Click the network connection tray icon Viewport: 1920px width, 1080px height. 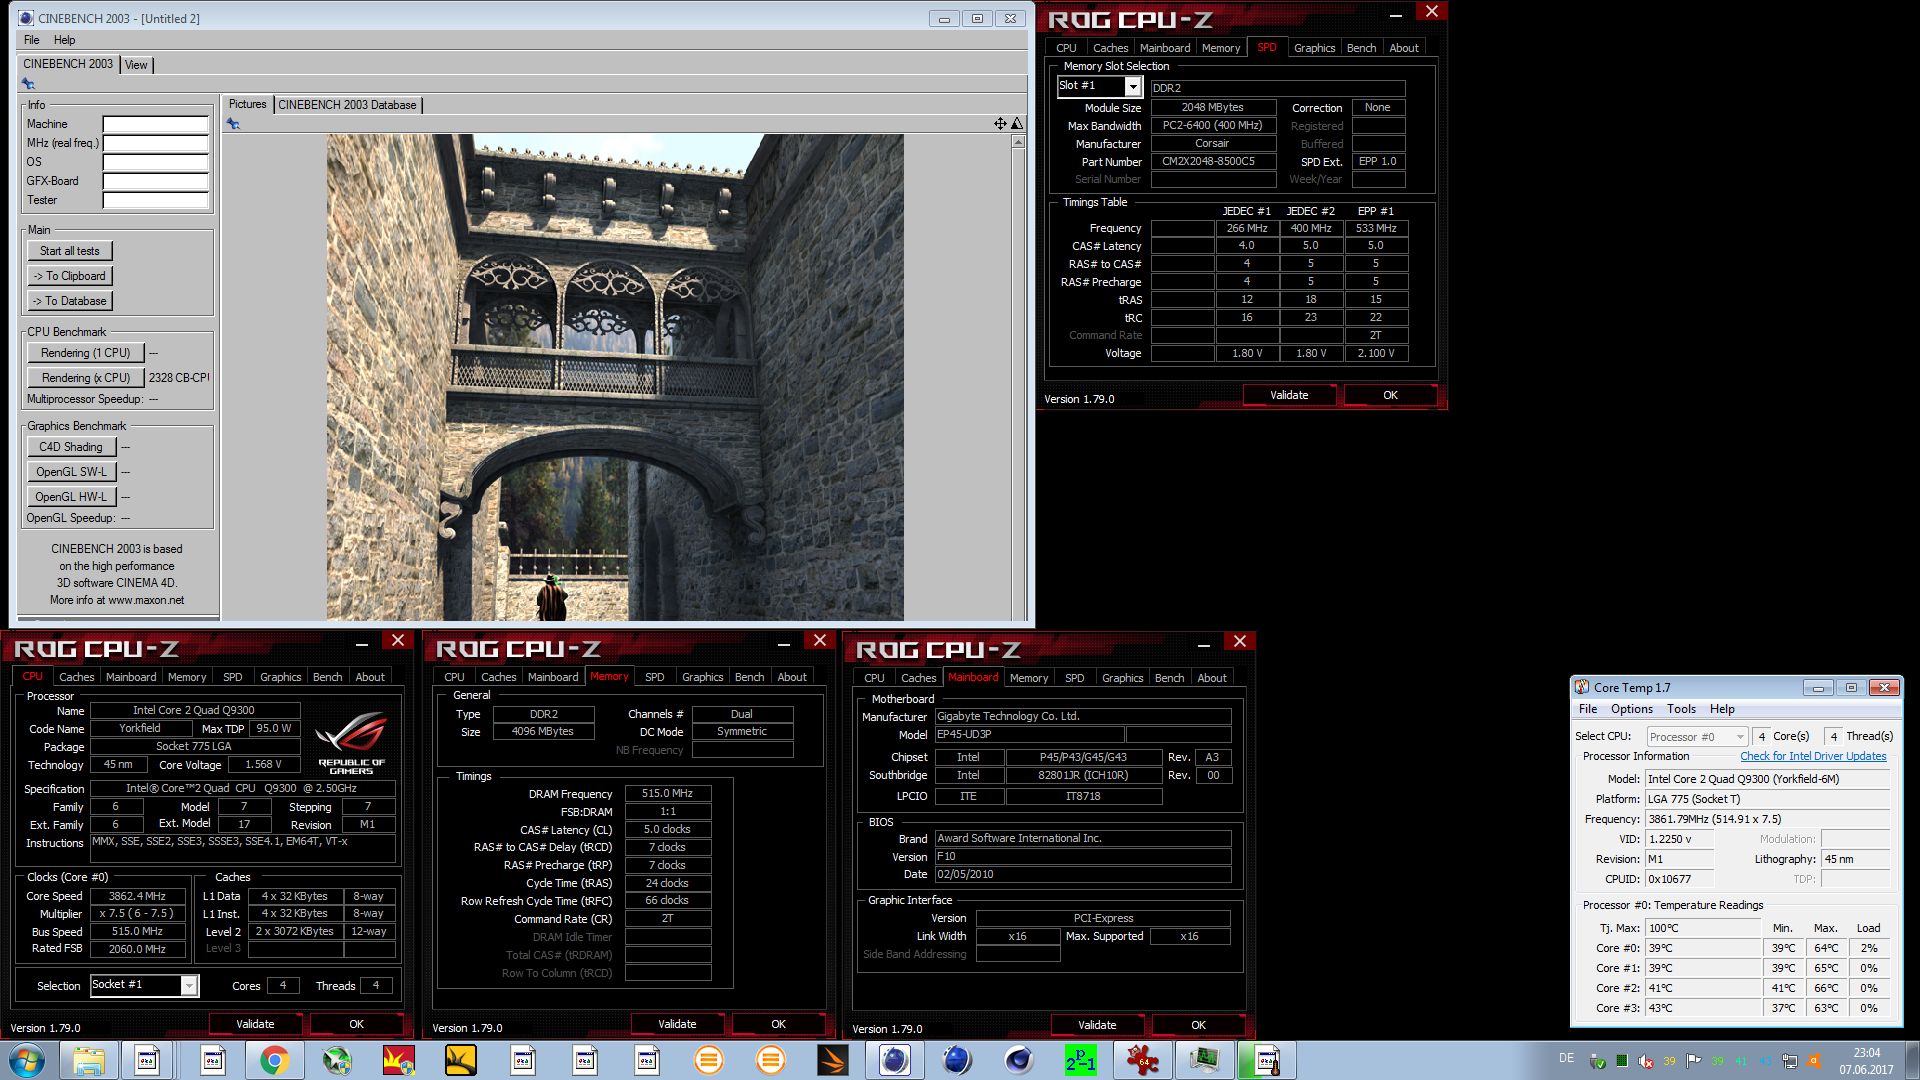1789,1061
